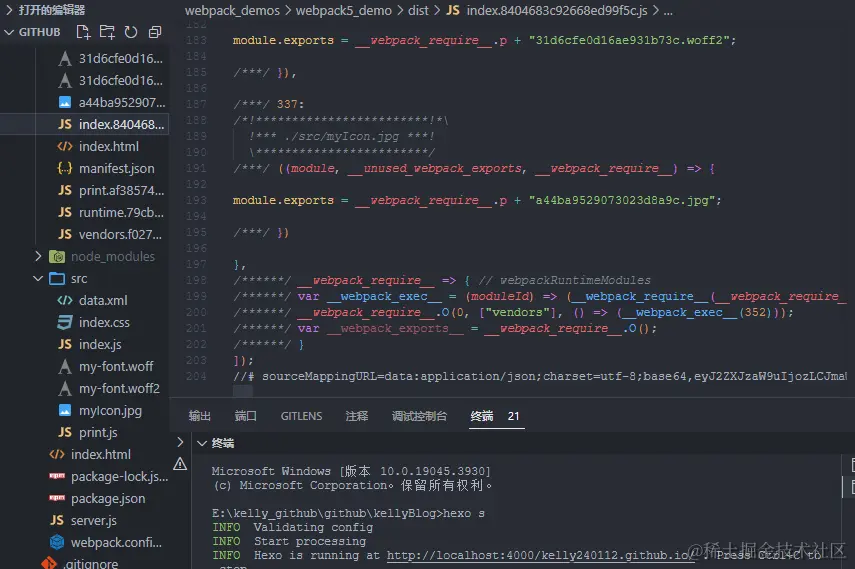Viewport: 855px width, 569px height.
Task: Open index.html below index.840468 file
Action: [x=109, y=146]
